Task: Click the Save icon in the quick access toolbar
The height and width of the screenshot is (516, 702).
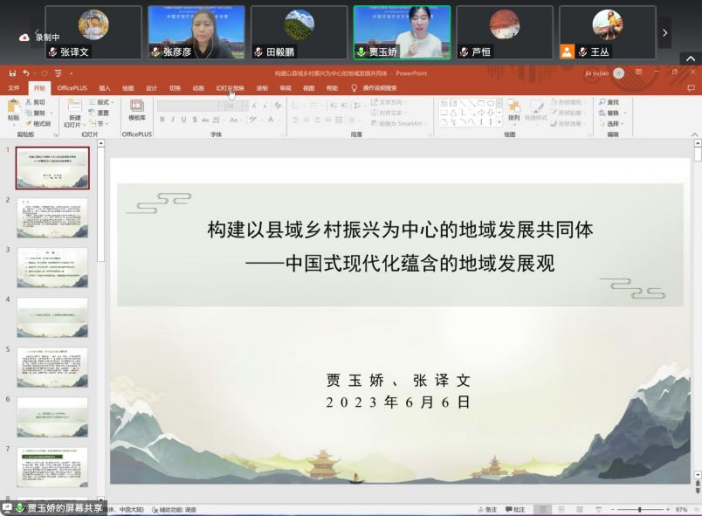Action: point(13,73)
